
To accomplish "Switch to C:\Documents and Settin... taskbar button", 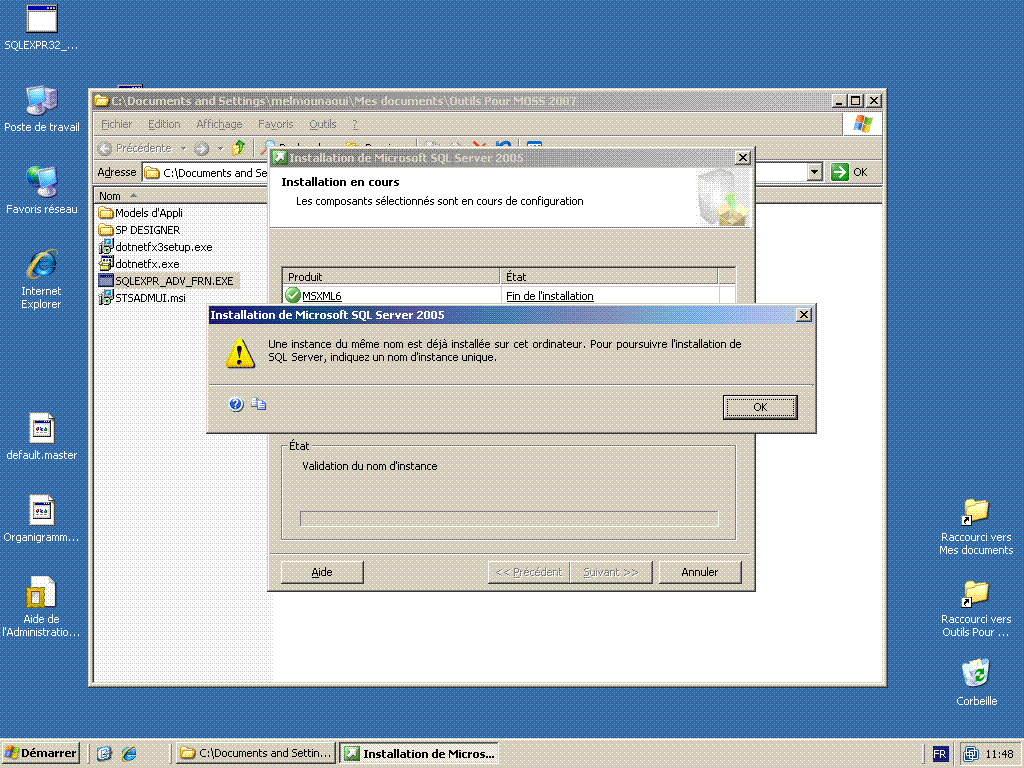I will pos(256,753).
